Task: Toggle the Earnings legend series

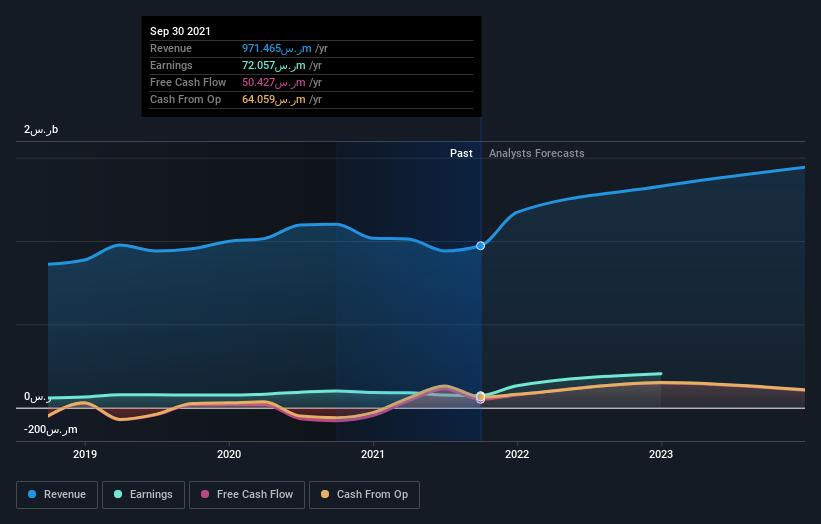Action: [143, 495]
